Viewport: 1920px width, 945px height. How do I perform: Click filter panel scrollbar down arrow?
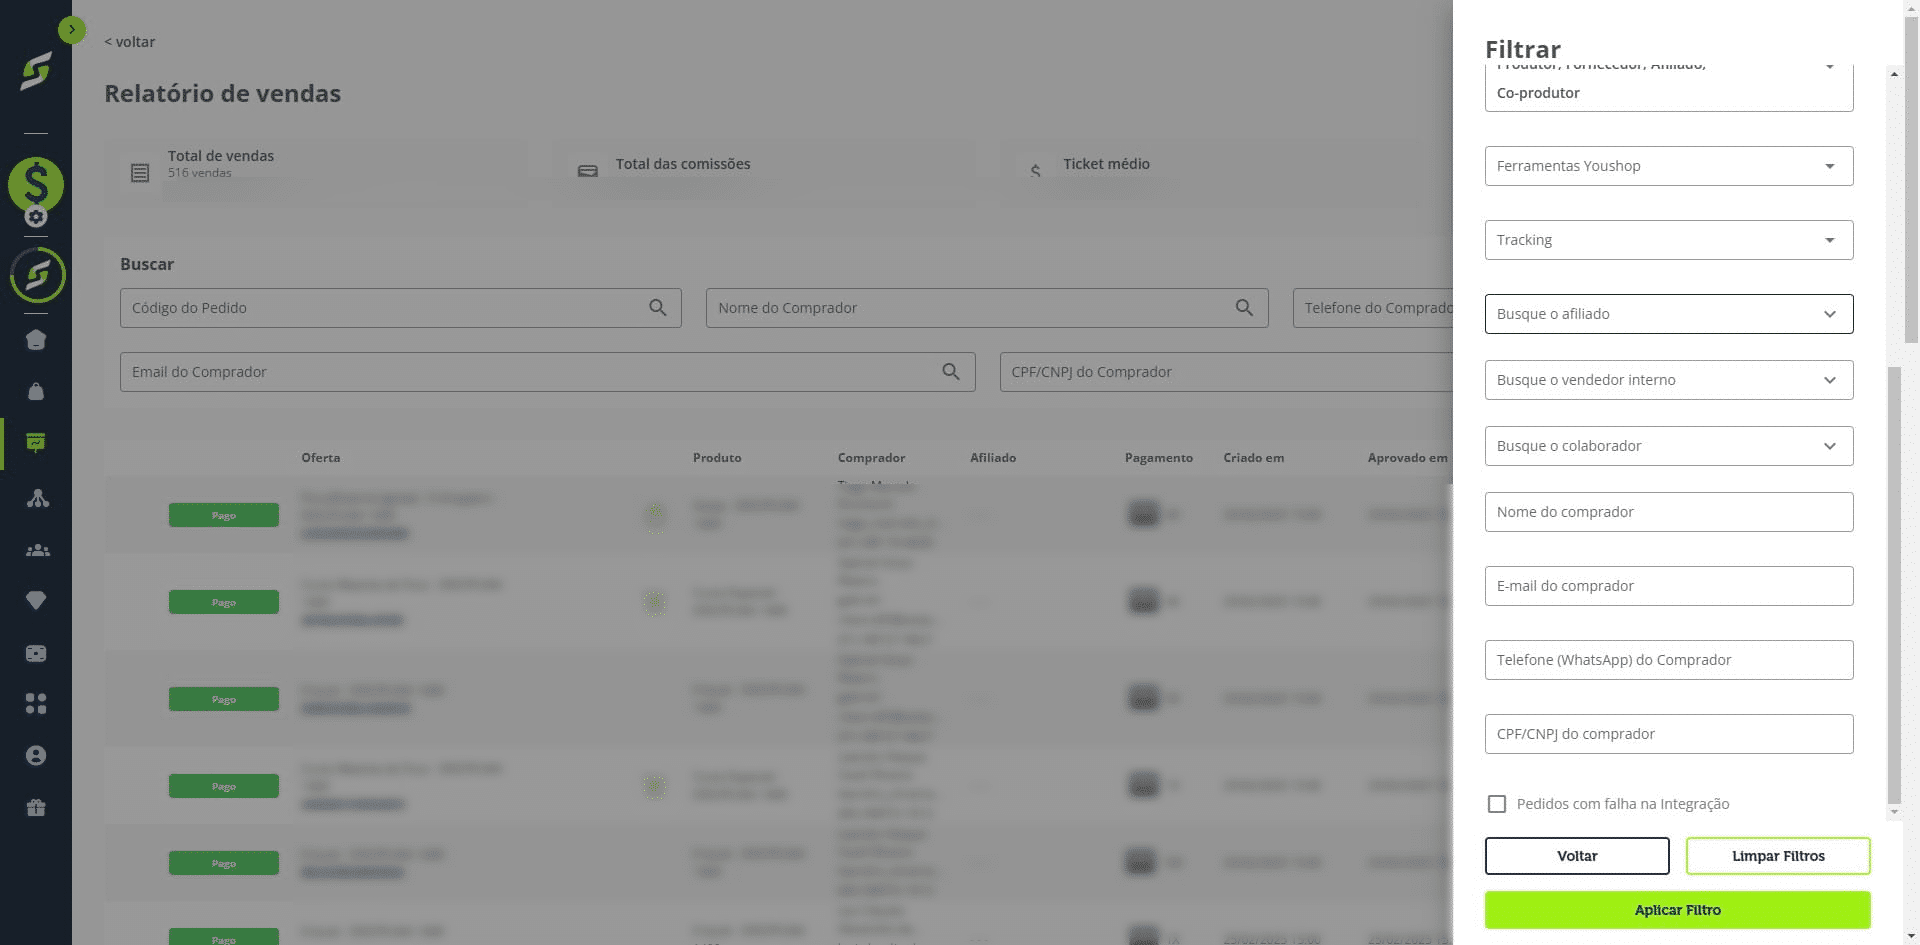[x=1894, y=812]
